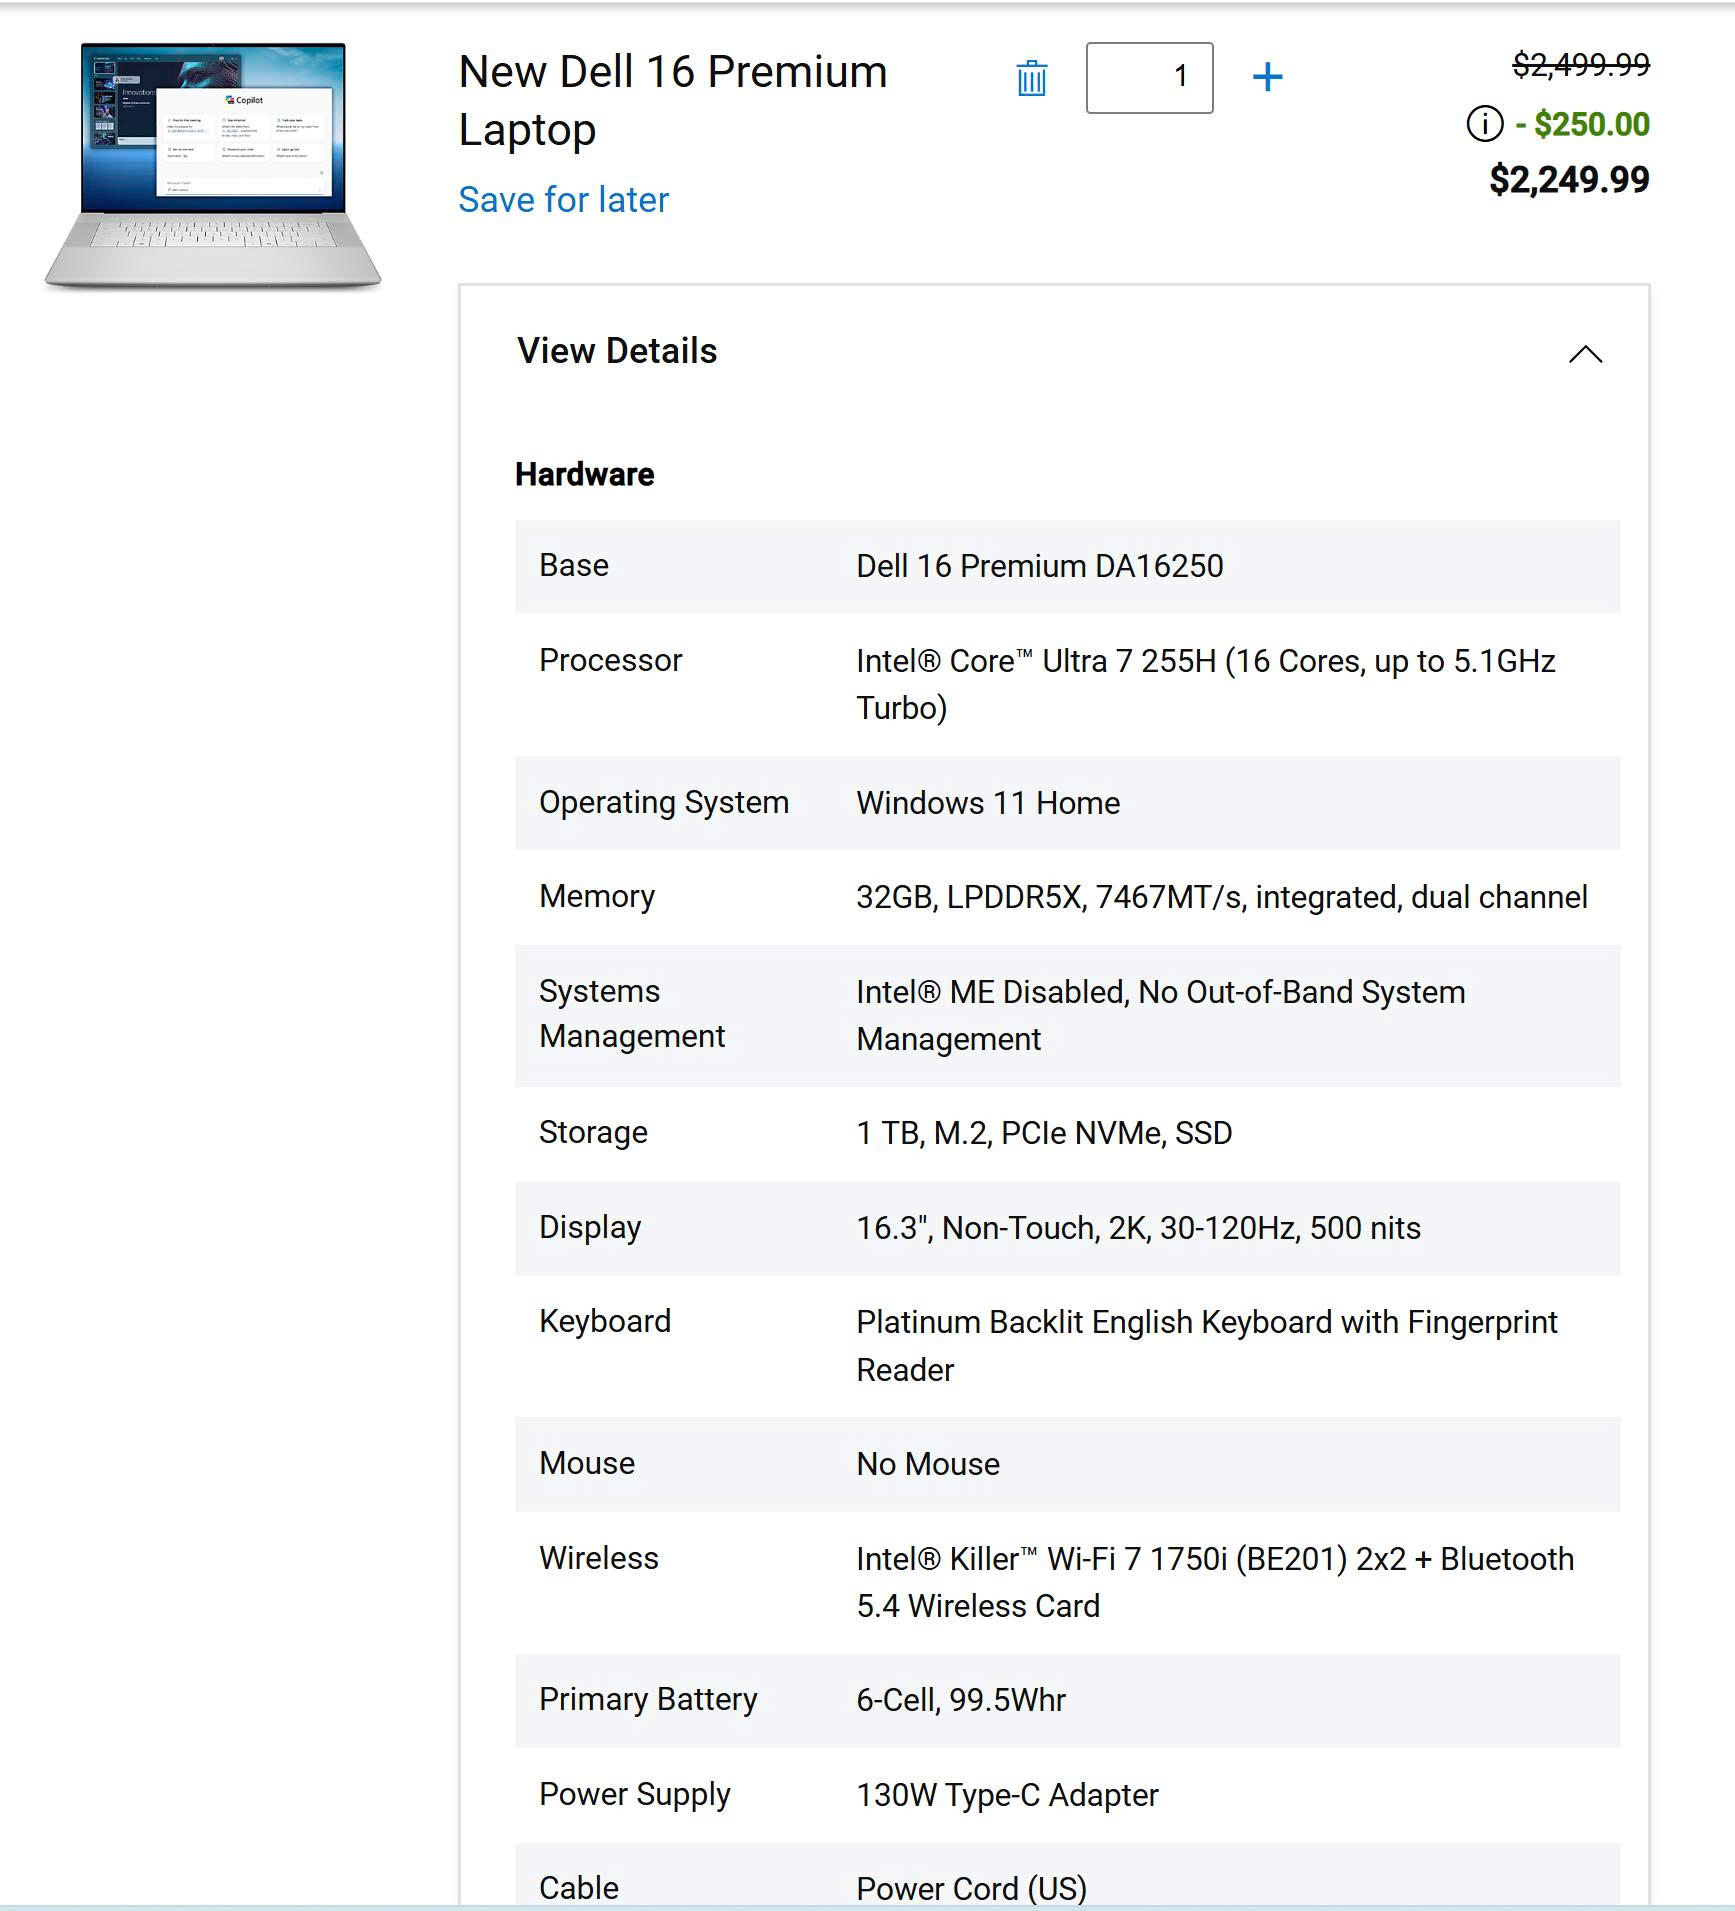Select the Intel Core Ultra 7 255H processor text

point(1204,684)
